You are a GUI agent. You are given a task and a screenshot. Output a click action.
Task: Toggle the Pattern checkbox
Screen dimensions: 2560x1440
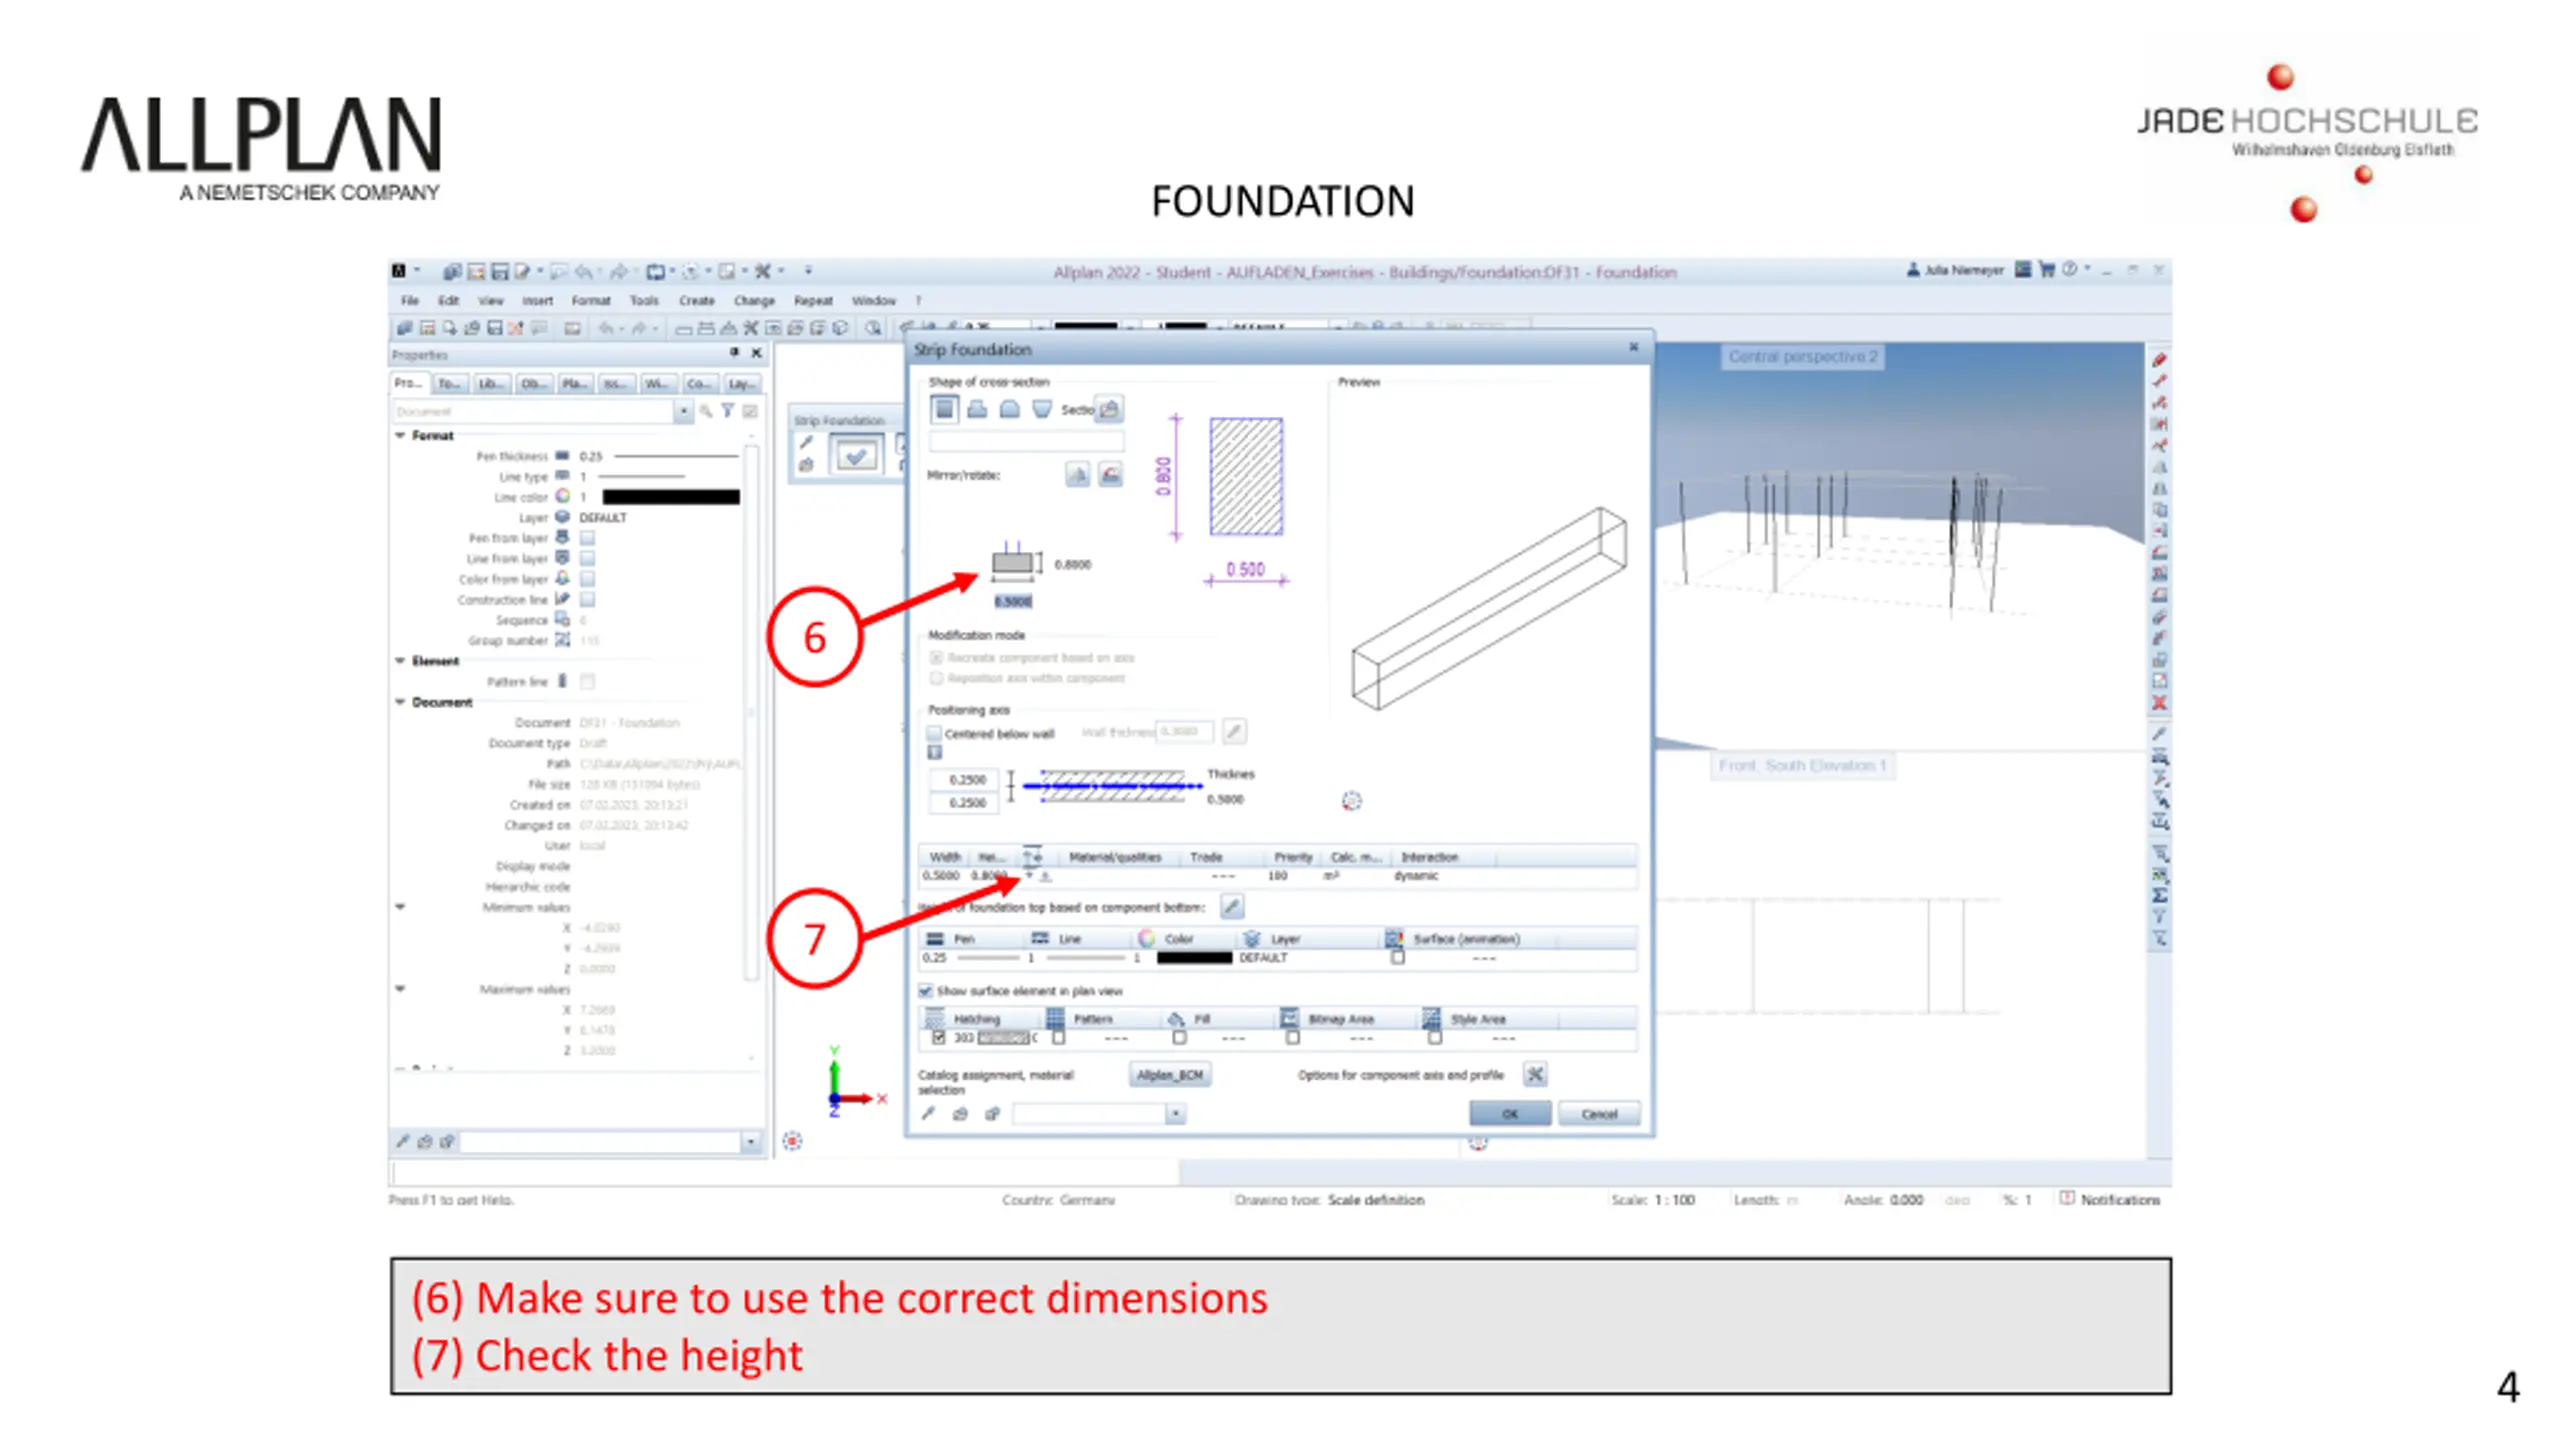[1059, 1038]
